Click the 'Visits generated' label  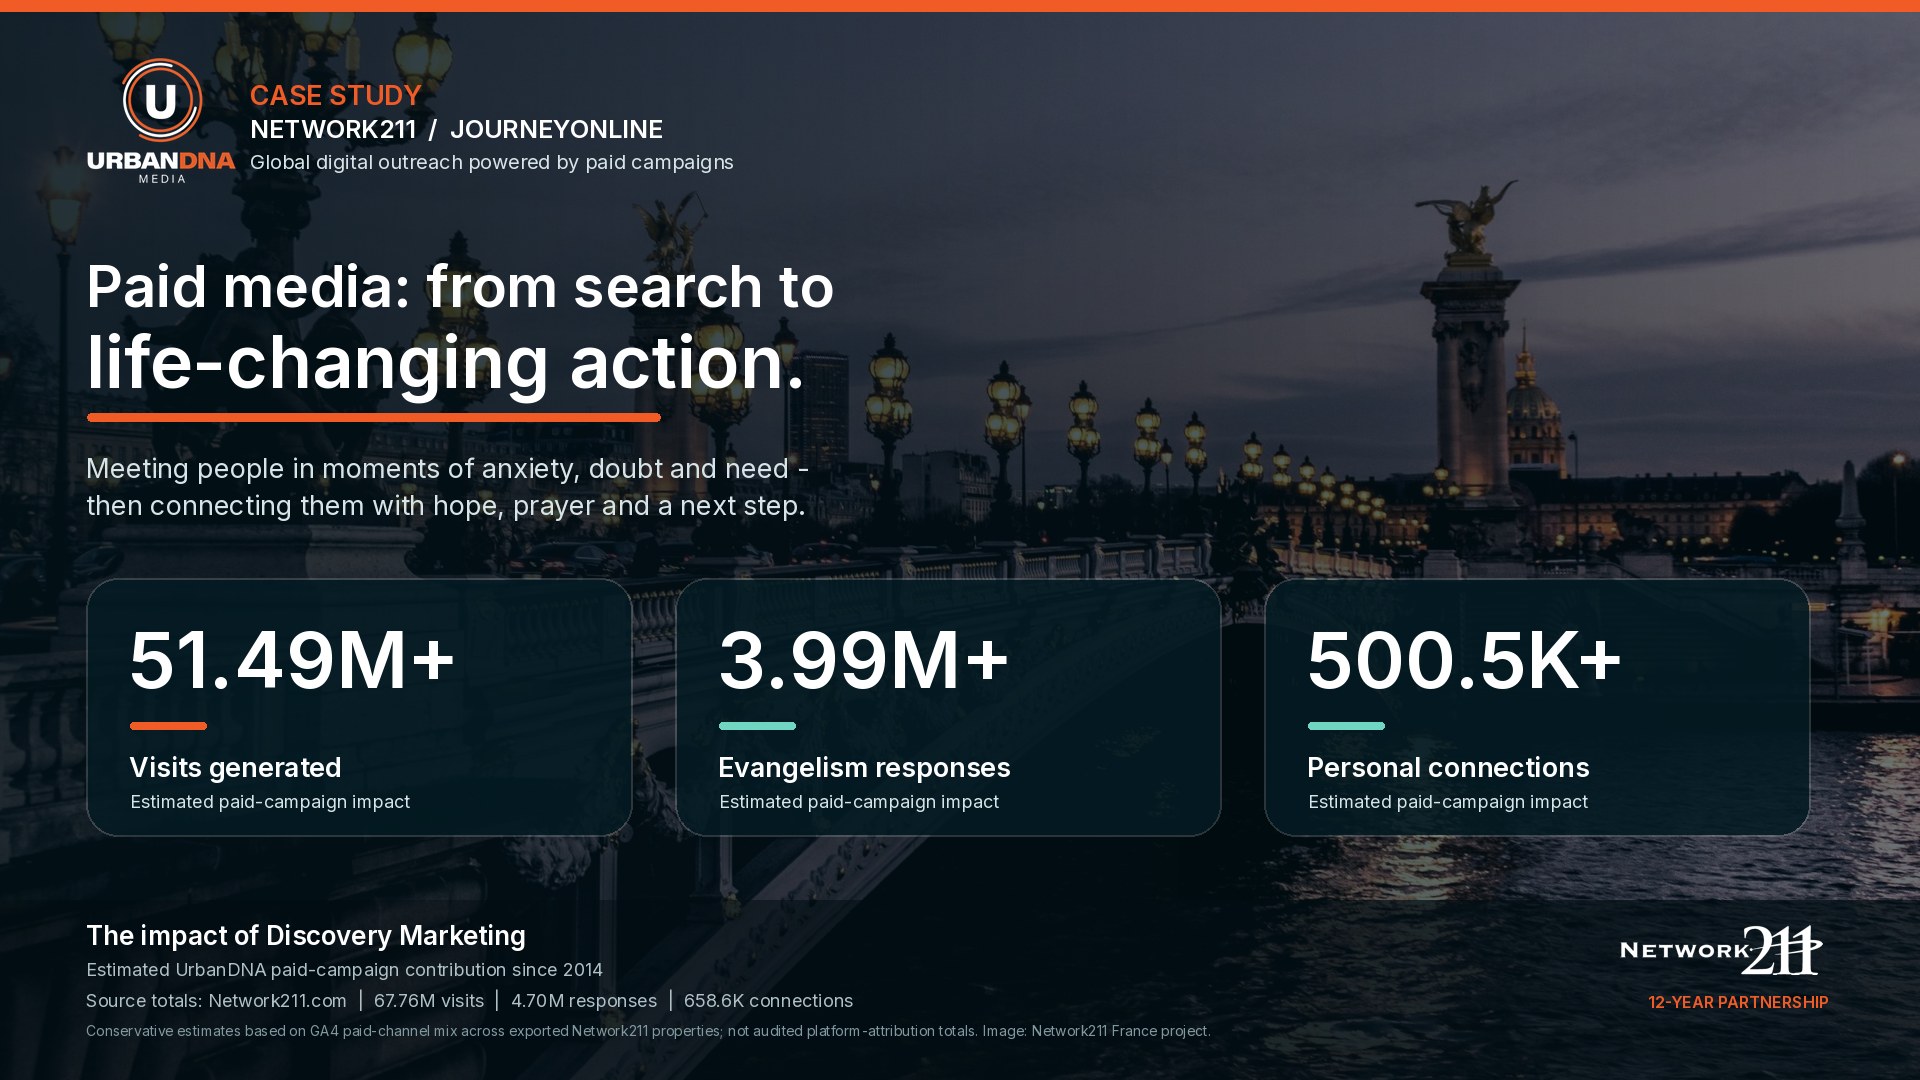pos(235,768)
